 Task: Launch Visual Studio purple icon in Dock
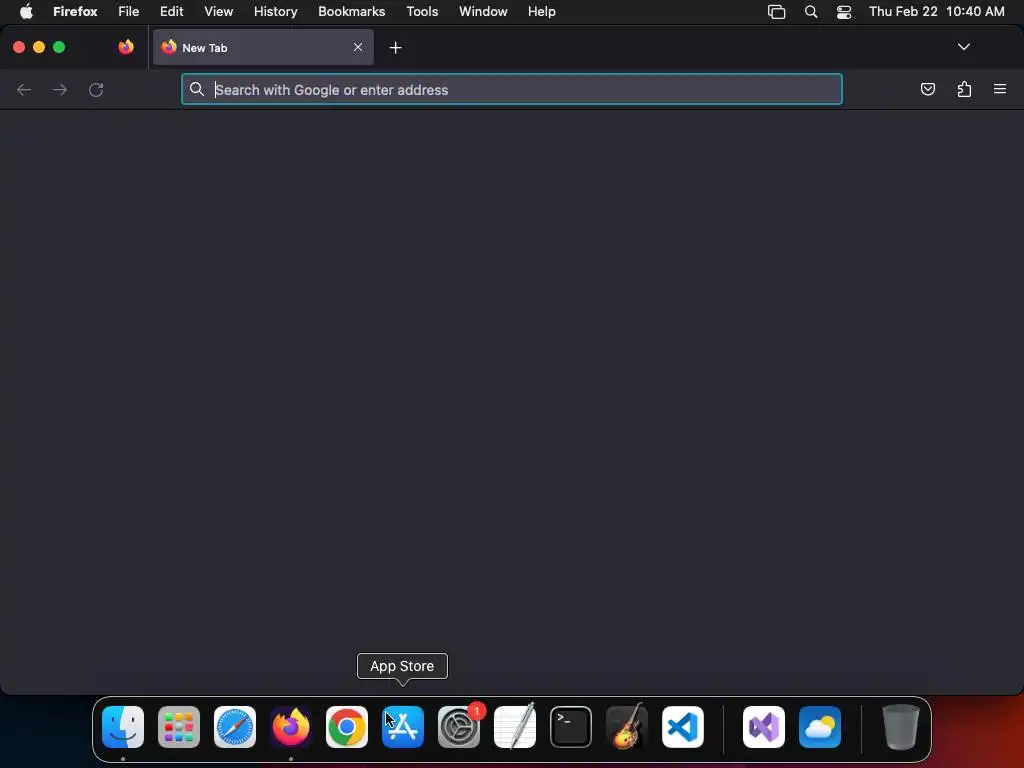coord(764,727)
